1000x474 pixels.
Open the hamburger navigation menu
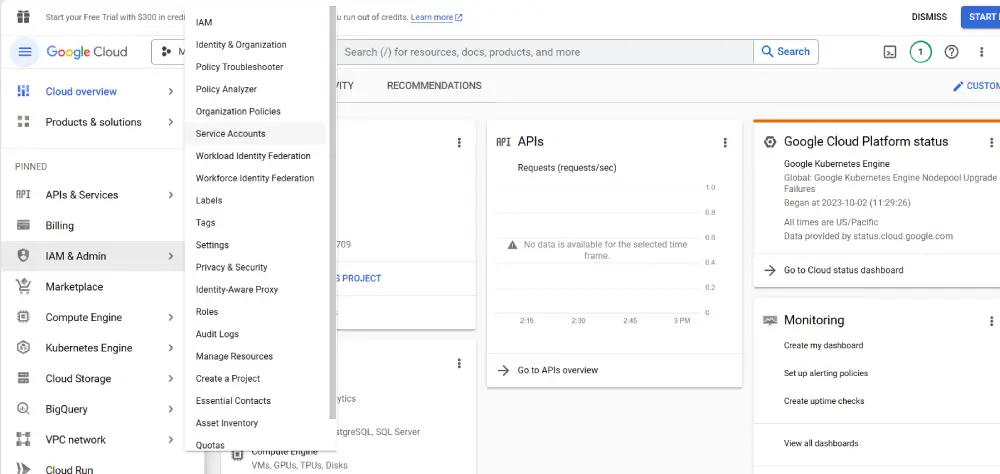point(25,52)
